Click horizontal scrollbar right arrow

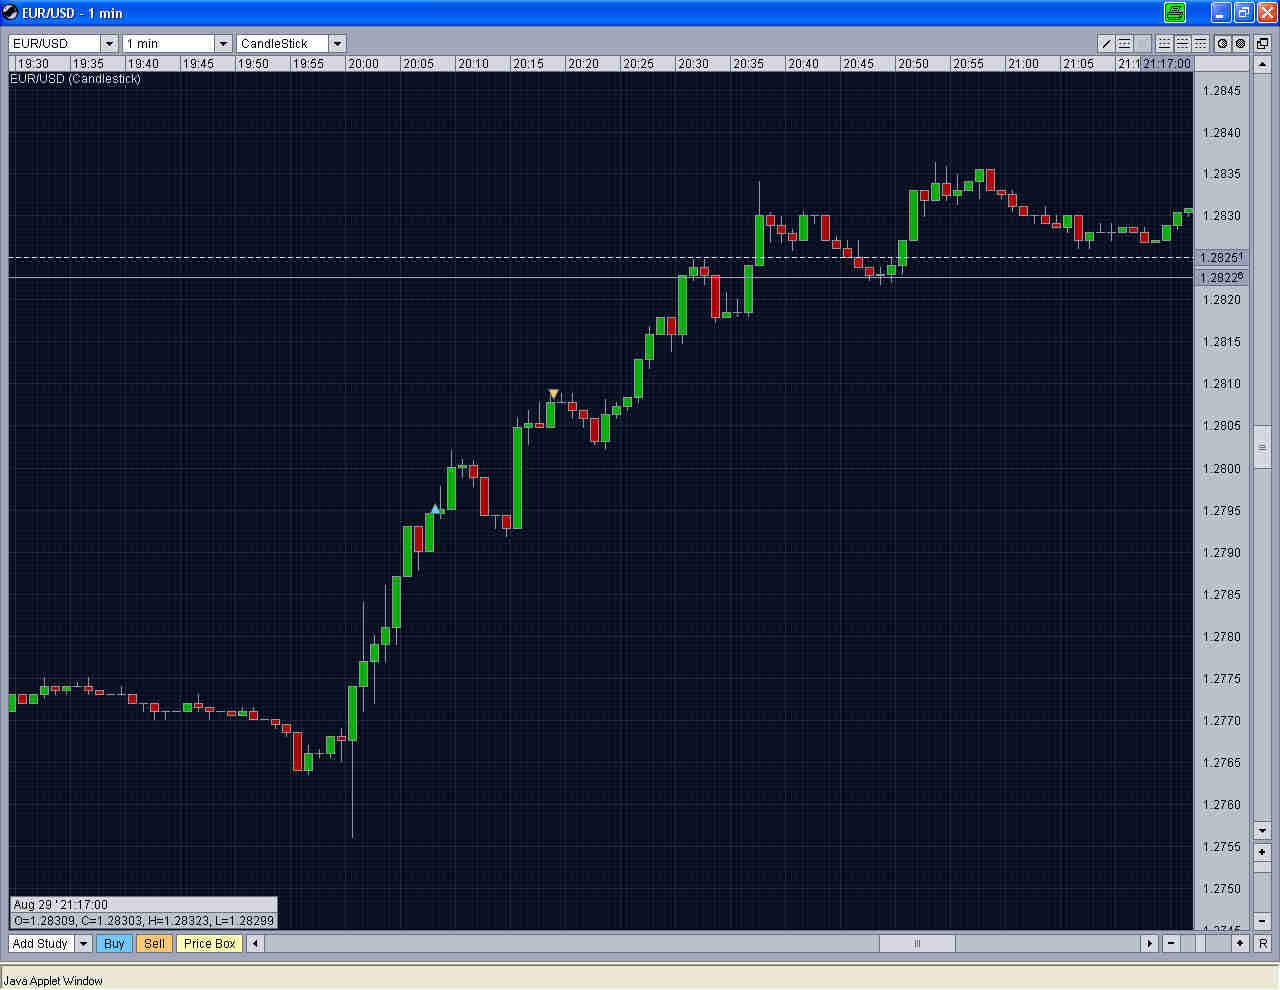point(1150,943)
